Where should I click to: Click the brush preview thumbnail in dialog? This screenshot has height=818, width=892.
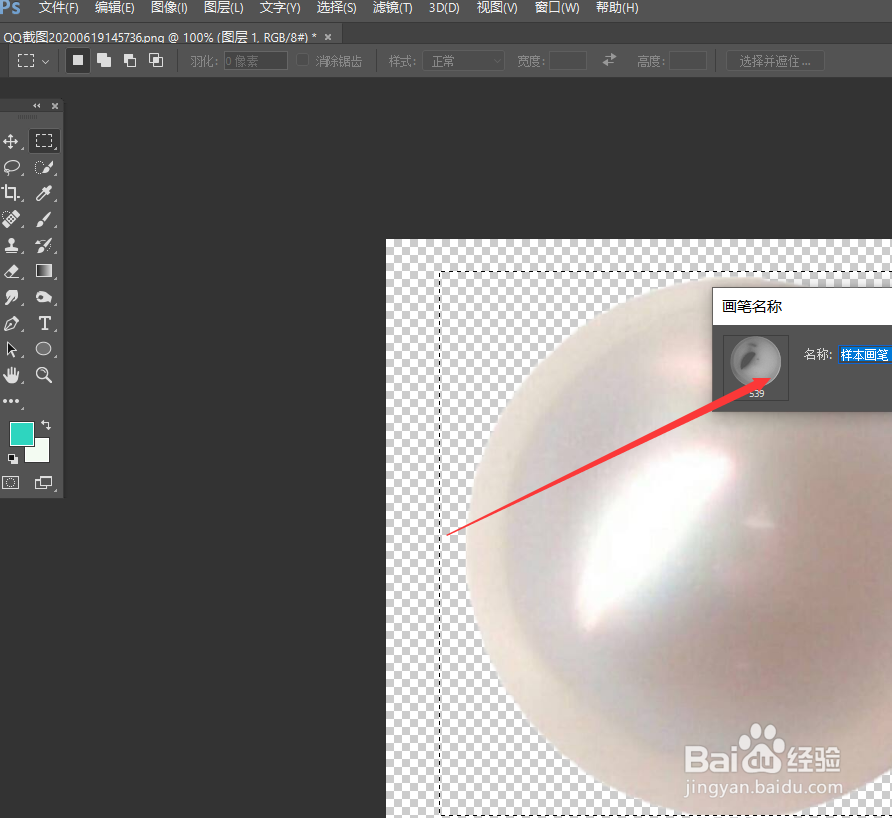coord(755,367)
